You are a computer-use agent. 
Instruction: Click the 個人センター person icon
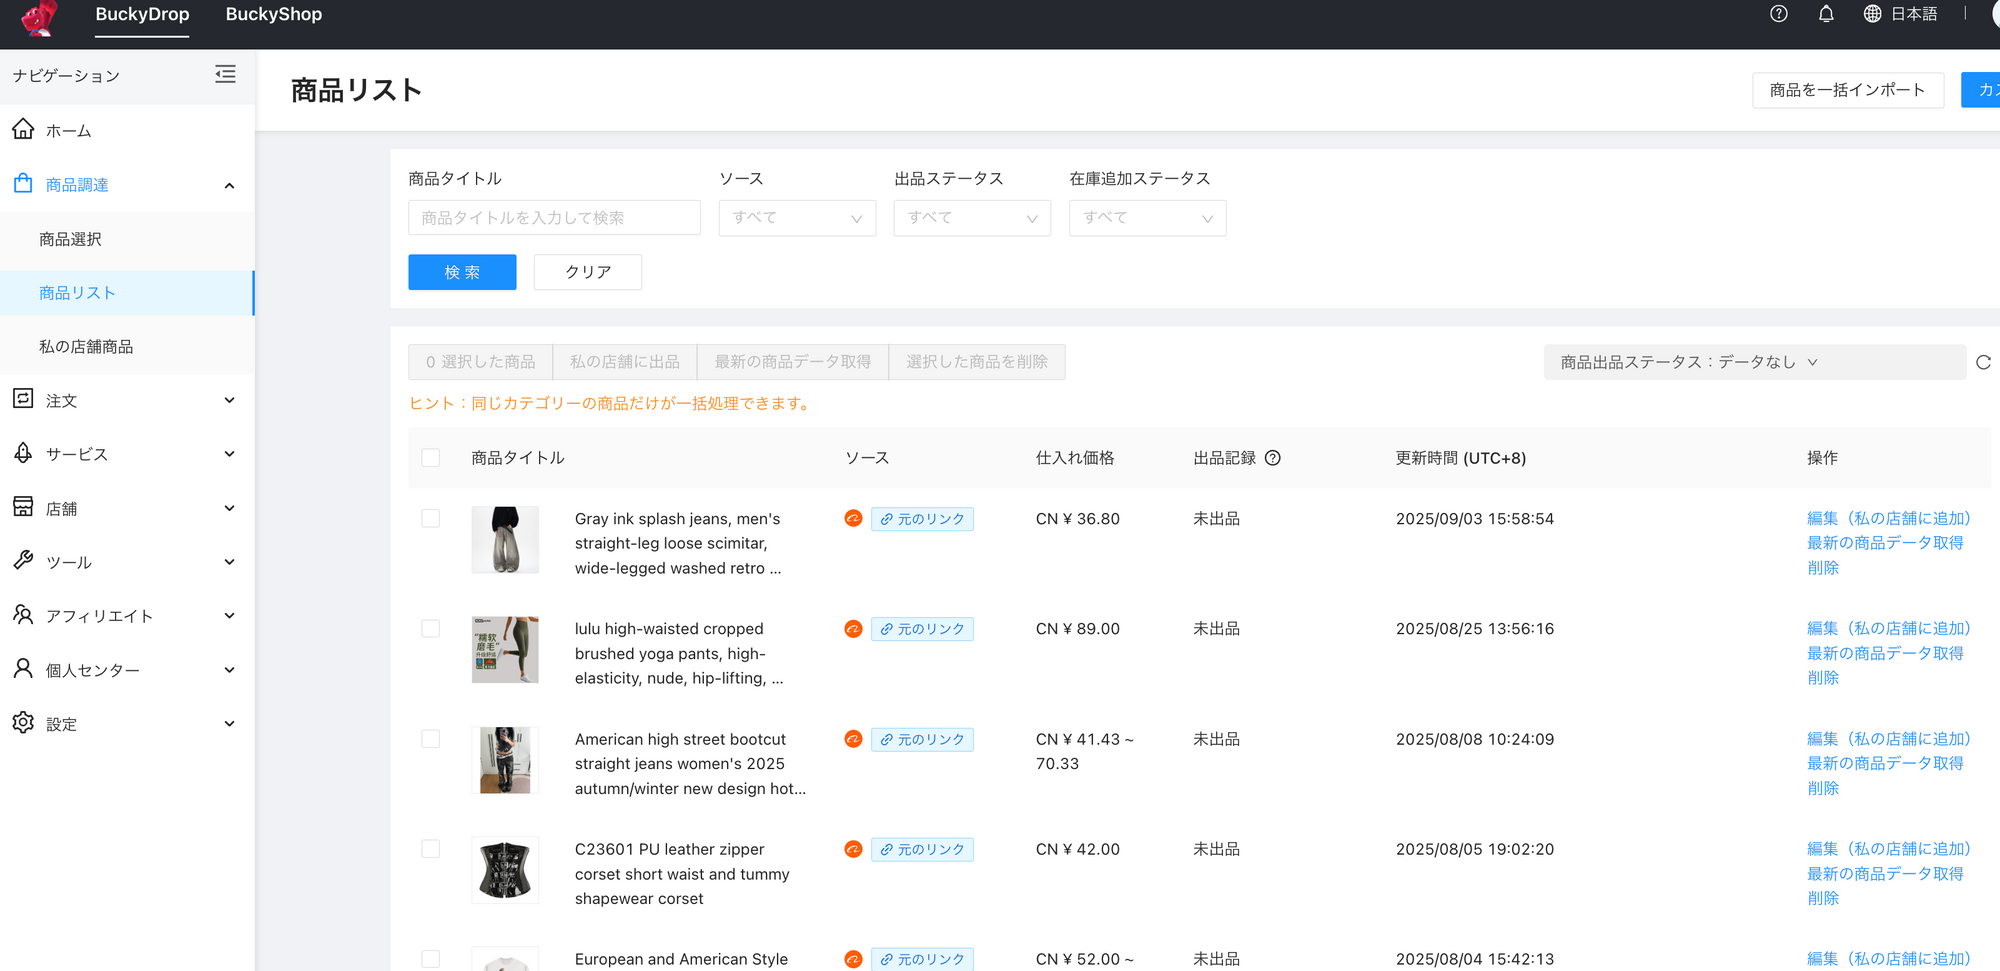(x=23, y=669)
